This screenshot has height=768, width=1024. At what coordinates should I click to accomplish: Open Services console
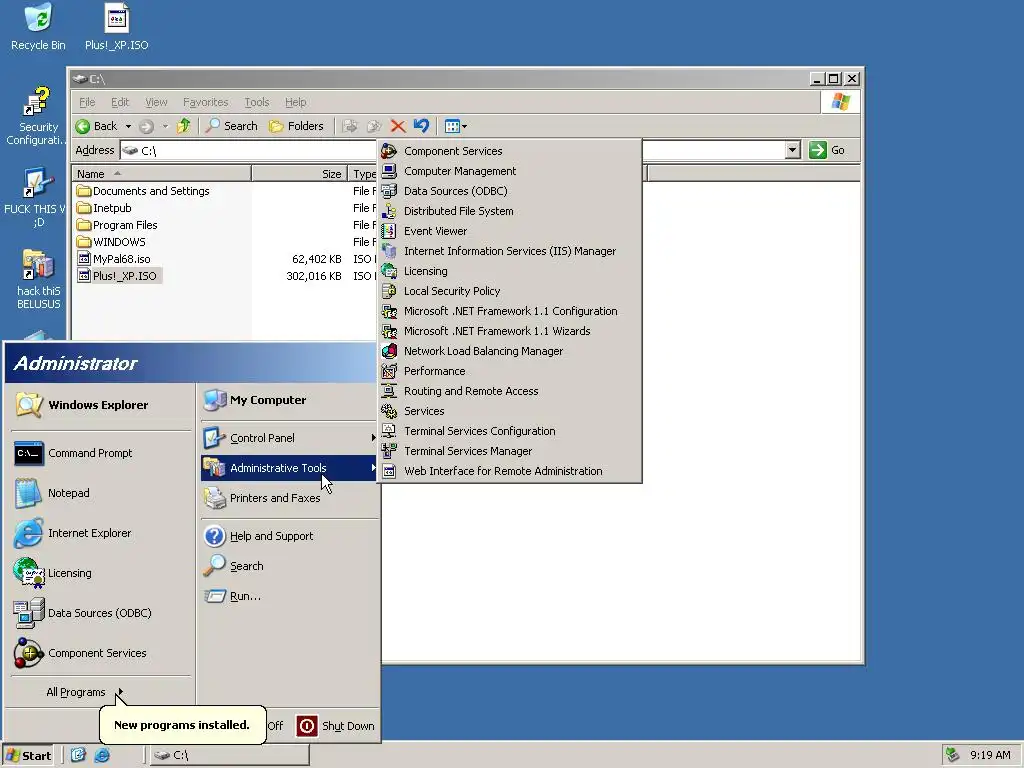tap(509, 411)
